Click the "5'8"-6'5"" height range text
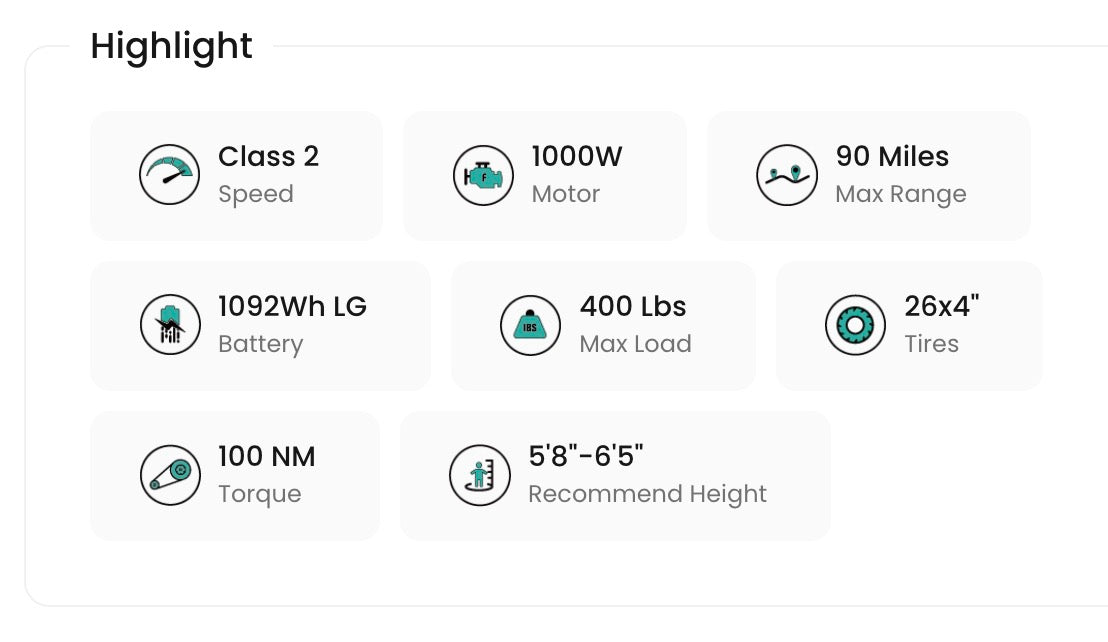The width and height of the screenshot is (1108, 642). click(x=585, y=457)
